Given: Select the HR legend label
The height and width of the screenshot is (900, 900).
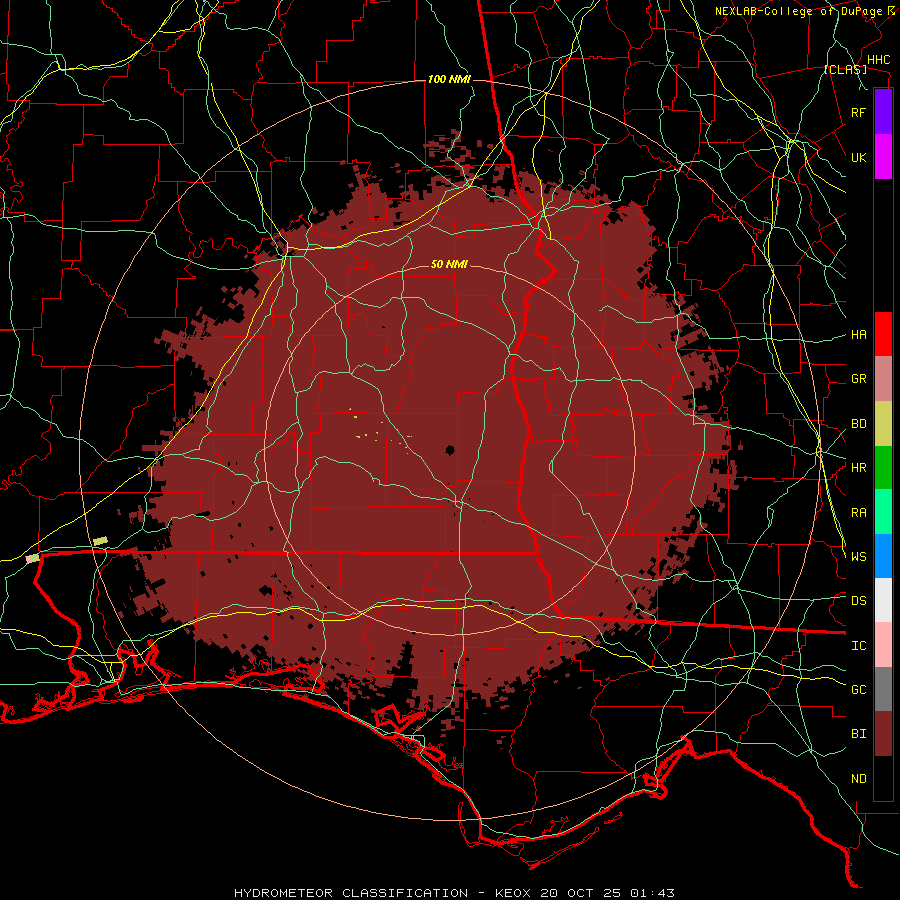Looking at the screenshot, I should click(858, 468).
